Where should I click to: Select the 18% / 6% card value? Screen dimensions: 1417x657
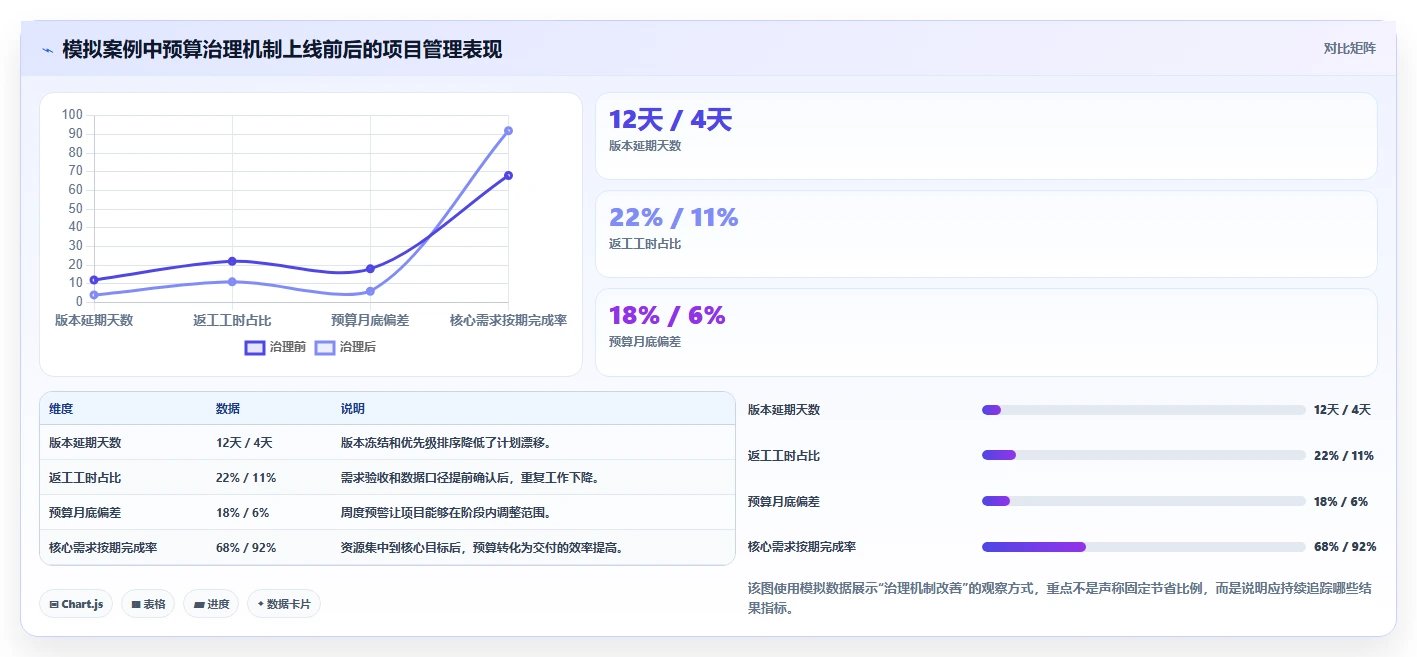coord(667,315)
